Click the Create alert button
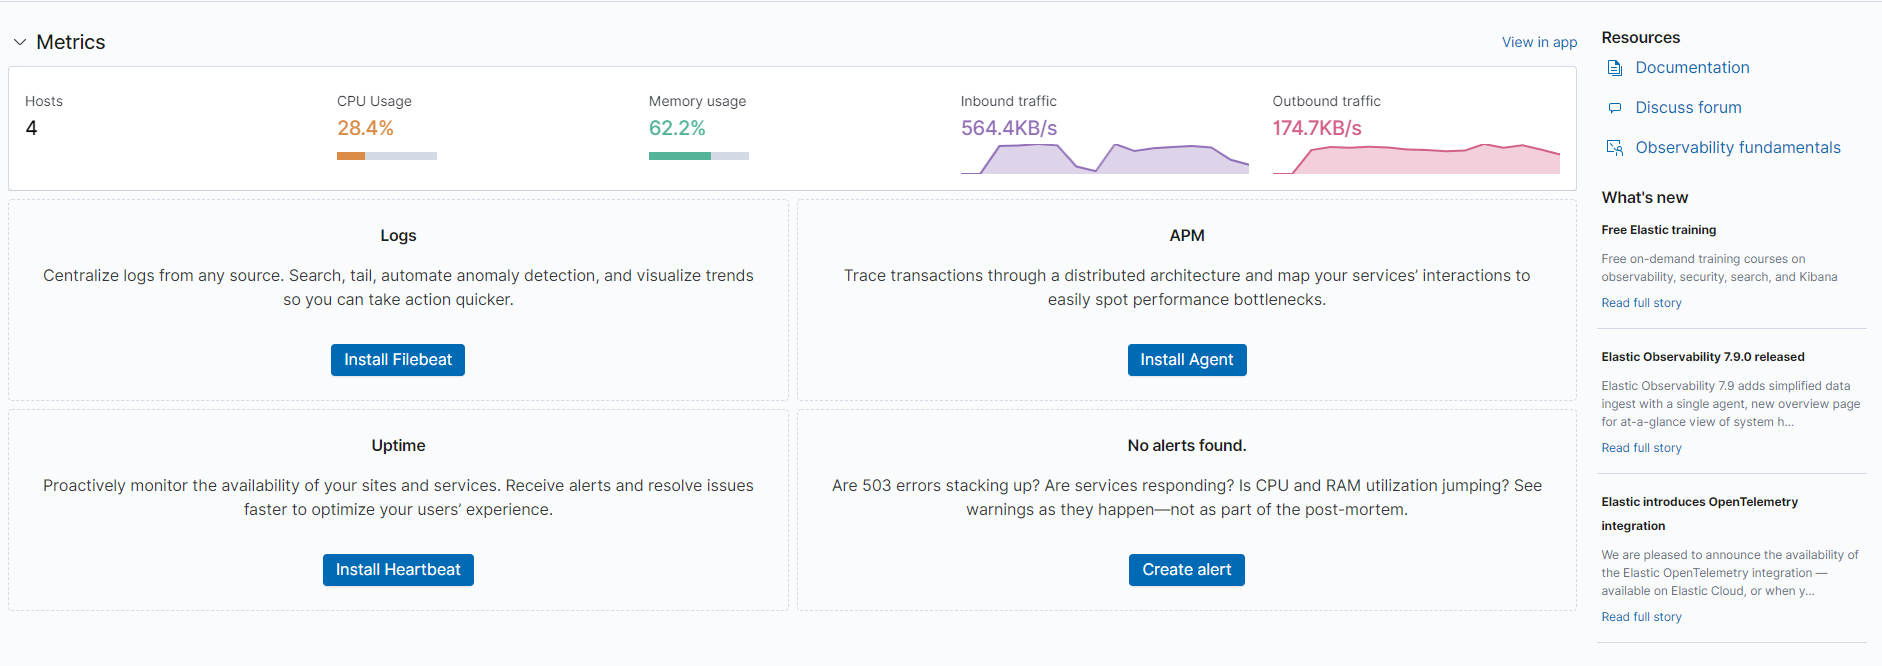The height and width of the screenshot is (666, 1882). (x=1186, y=570)
